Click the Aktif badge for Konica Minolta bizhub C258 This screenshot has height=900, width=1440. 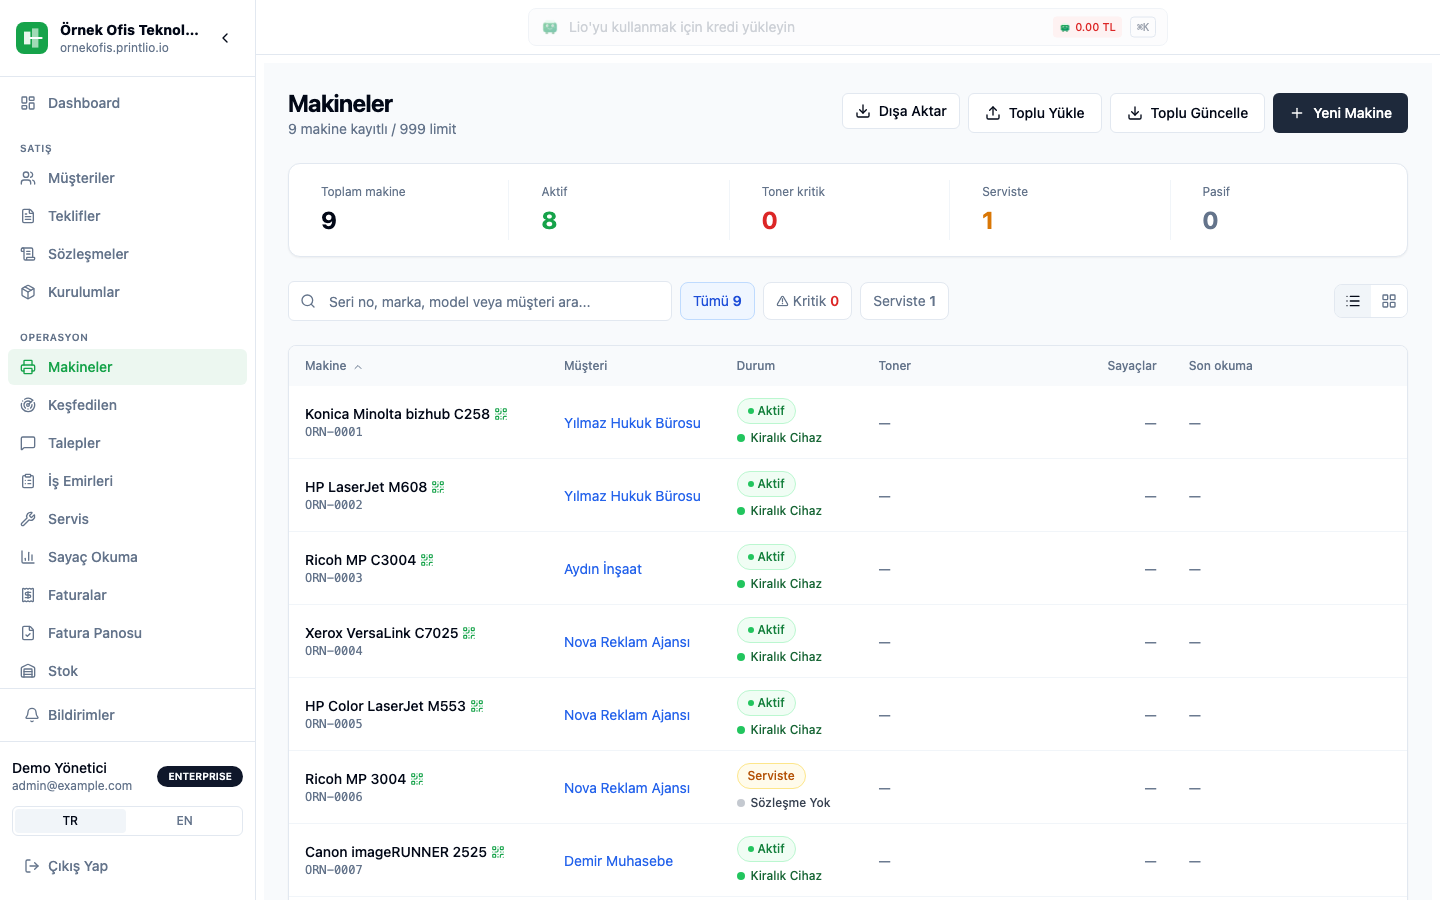(766, 411)
